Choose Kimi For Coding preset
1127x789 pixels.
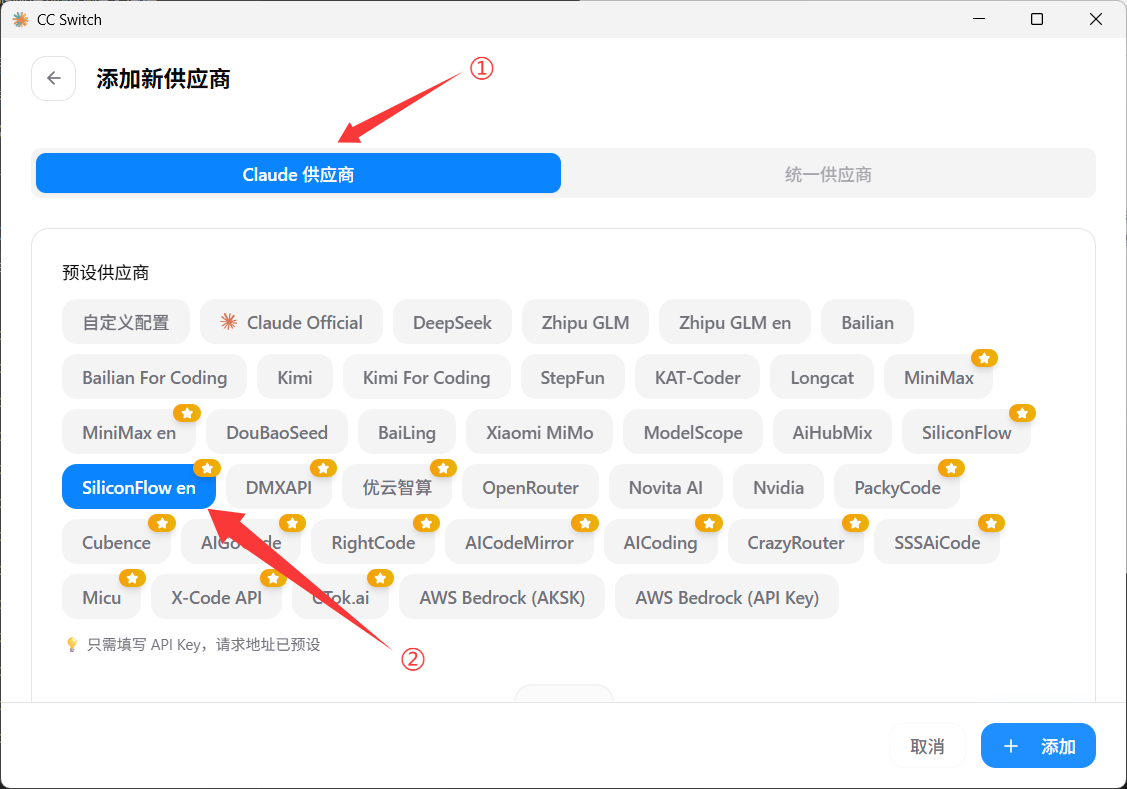click(426, 377)
